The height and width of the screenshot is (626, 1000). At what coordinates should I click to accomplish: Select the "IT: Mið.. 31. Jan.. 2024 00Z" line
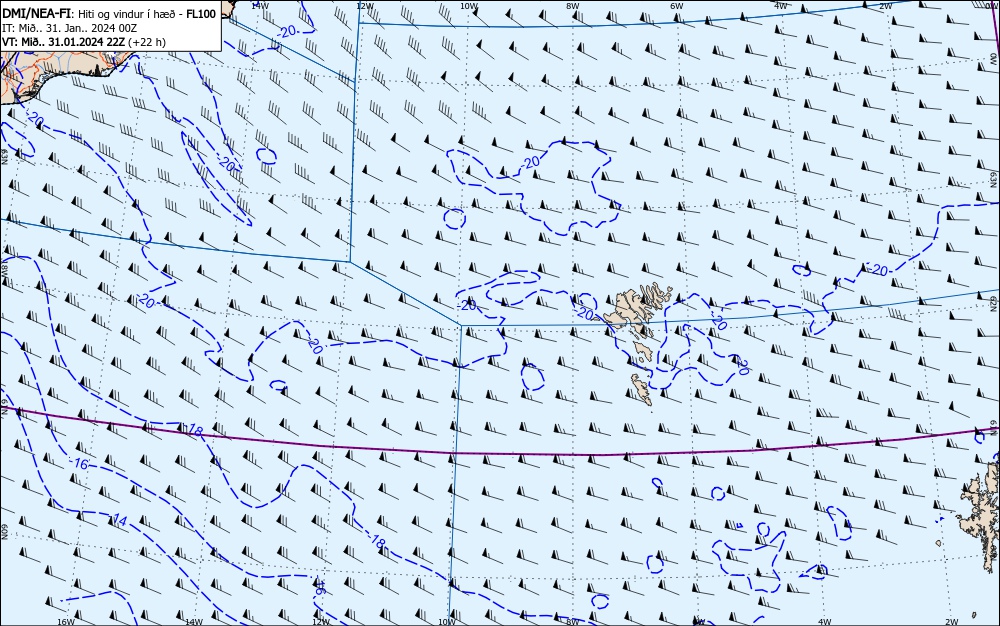[69, 28]
